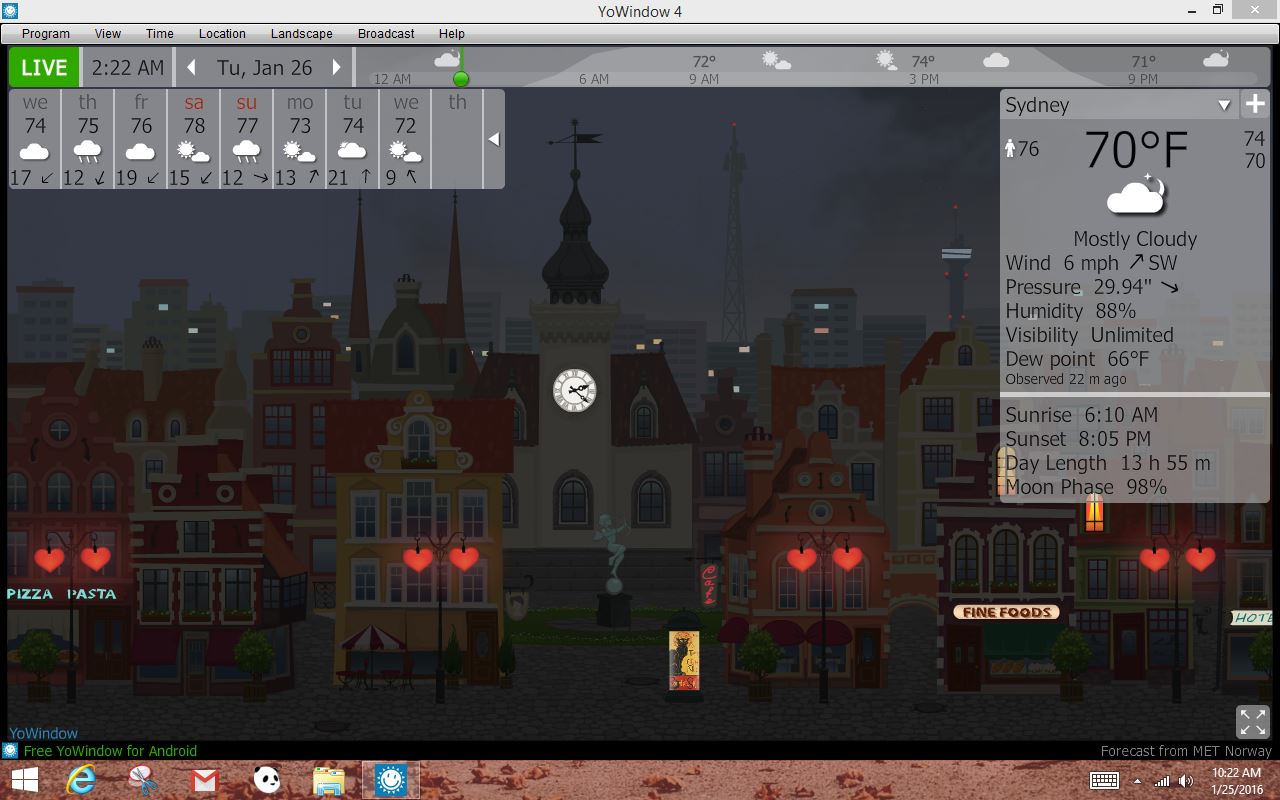Click Forecast from MET Norway link
The height and width of the screenshot is (800, 1280).
tap(1185, 751)
